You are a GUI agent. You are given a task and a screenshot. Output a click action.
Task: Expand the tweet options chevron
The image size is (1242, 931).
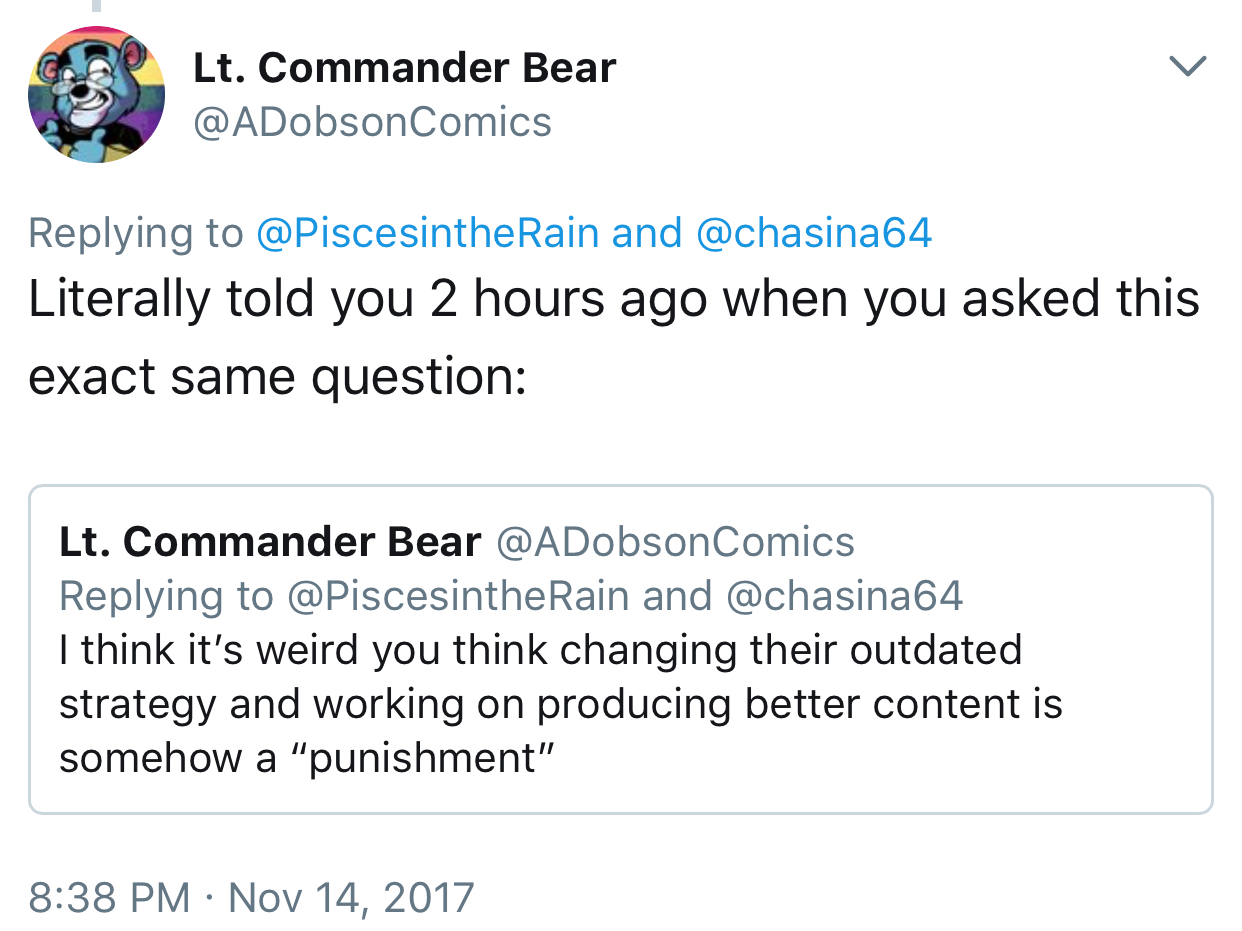click(x=1188, y=67)
